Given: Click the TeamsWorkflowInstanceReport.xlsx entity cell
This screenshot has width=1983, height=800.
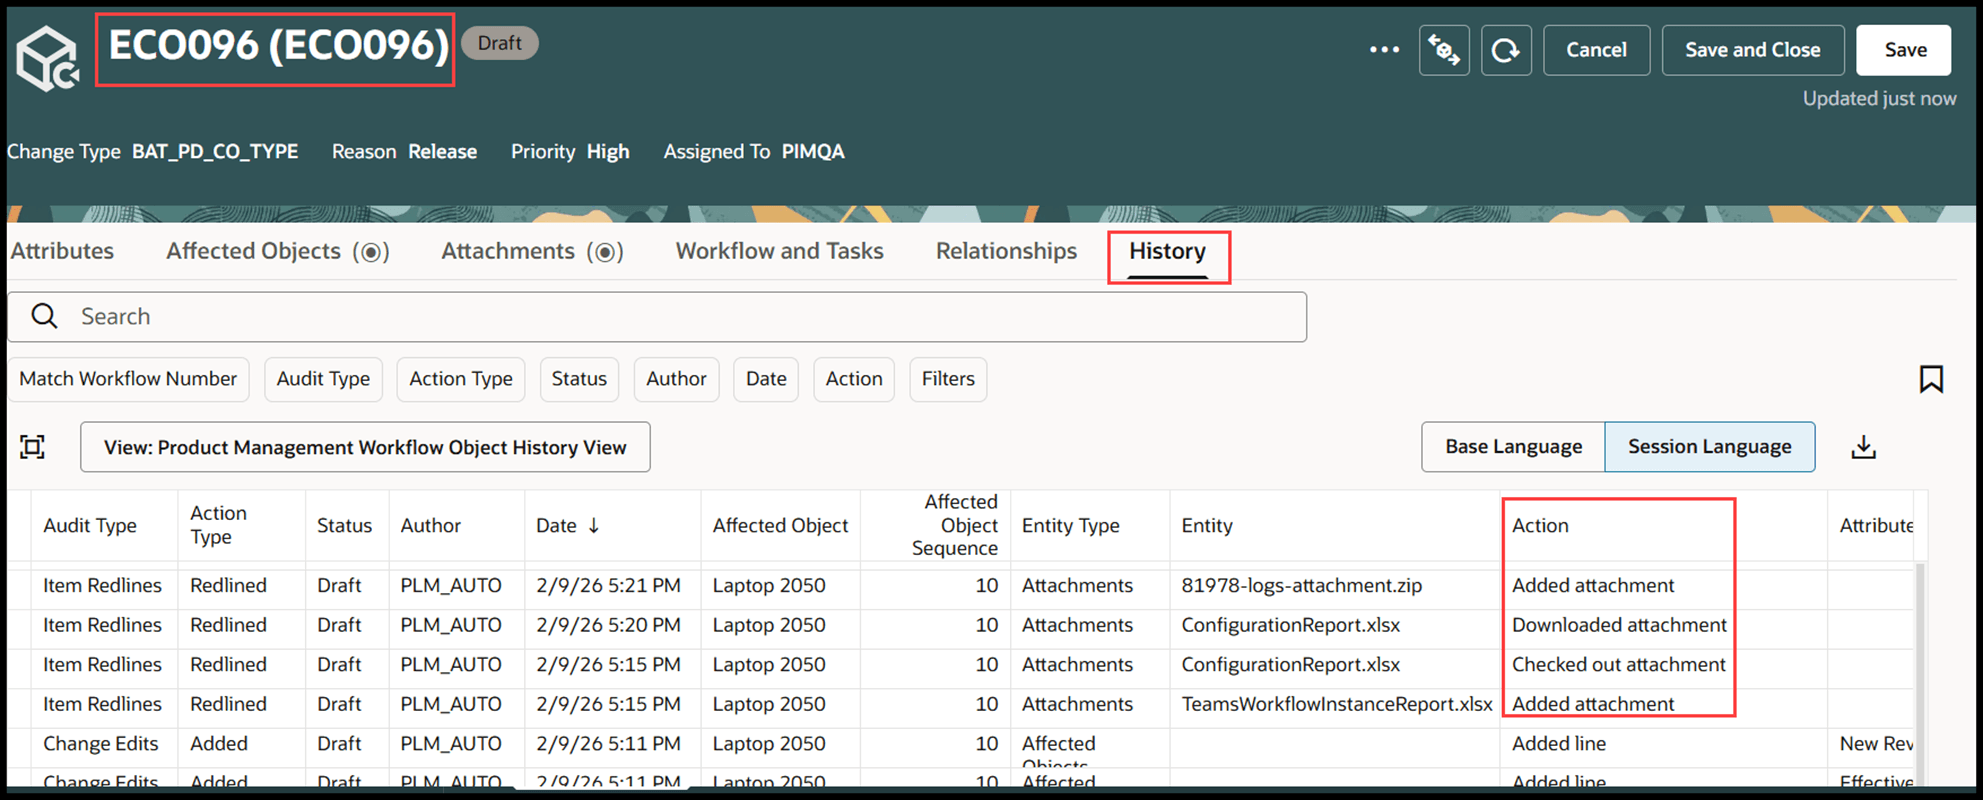Looking at the screenshot, I should tap(1336, 704).
